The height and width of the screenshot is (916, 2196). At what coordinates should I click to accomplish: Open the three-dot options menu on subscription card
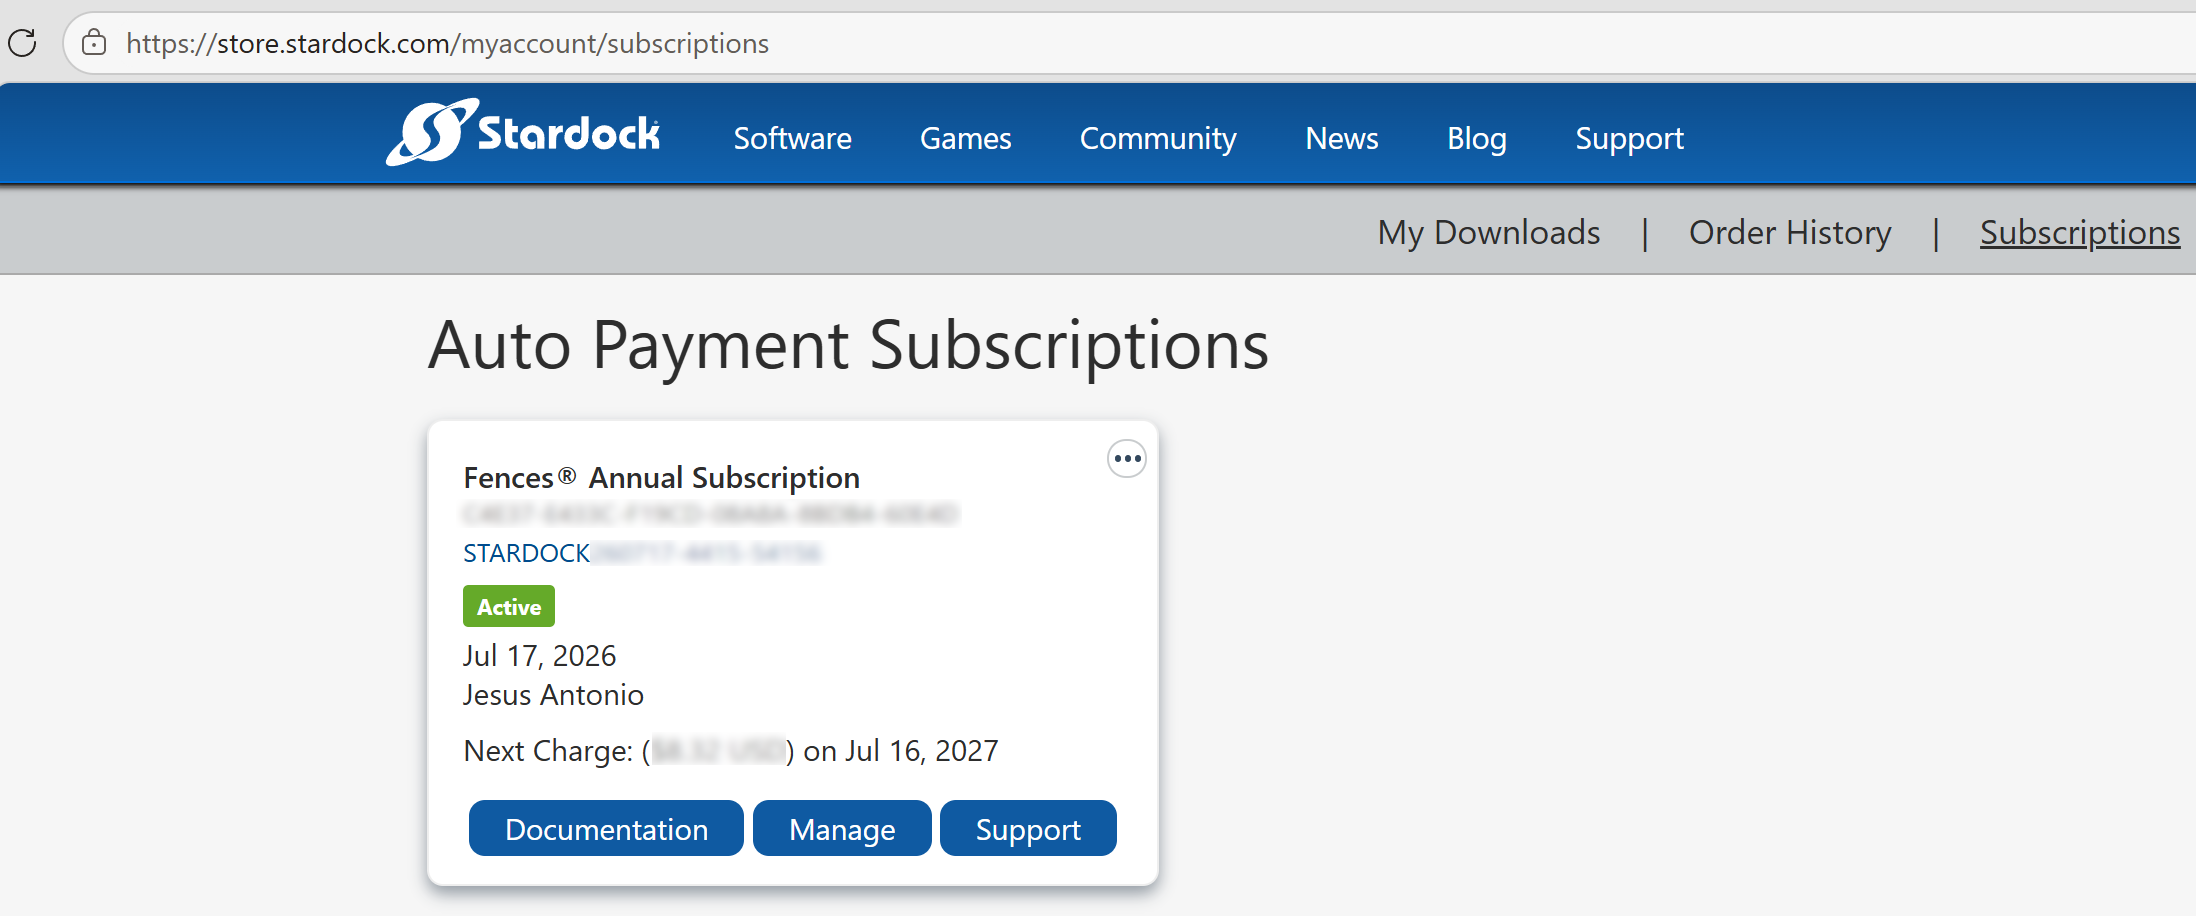point(1127,459)
